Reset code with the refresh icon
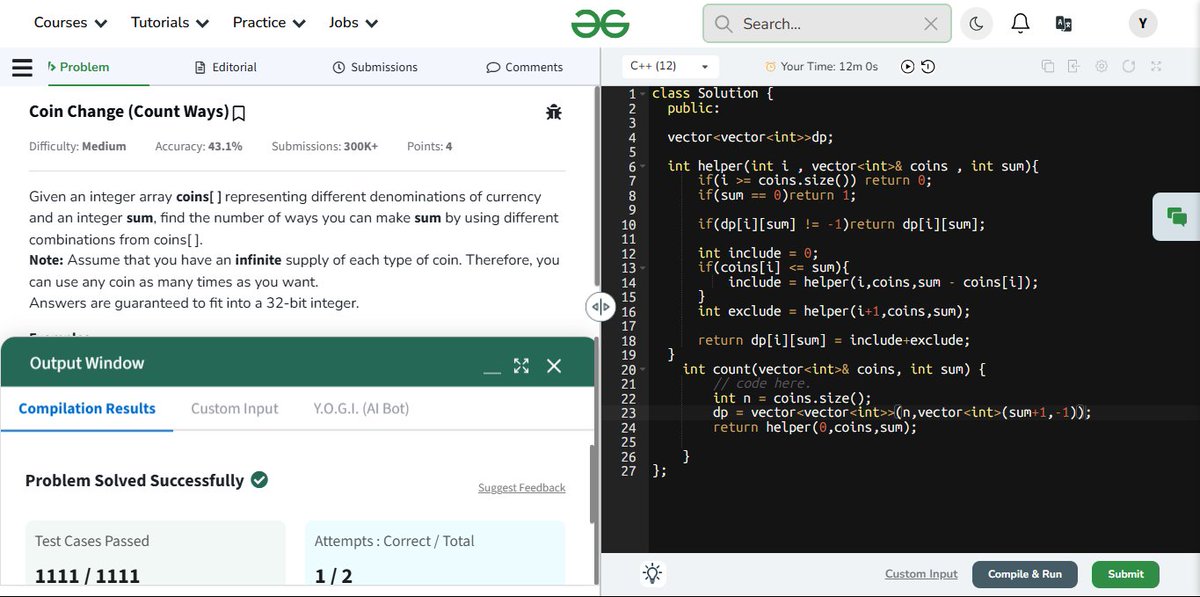 click(1128, 66)
